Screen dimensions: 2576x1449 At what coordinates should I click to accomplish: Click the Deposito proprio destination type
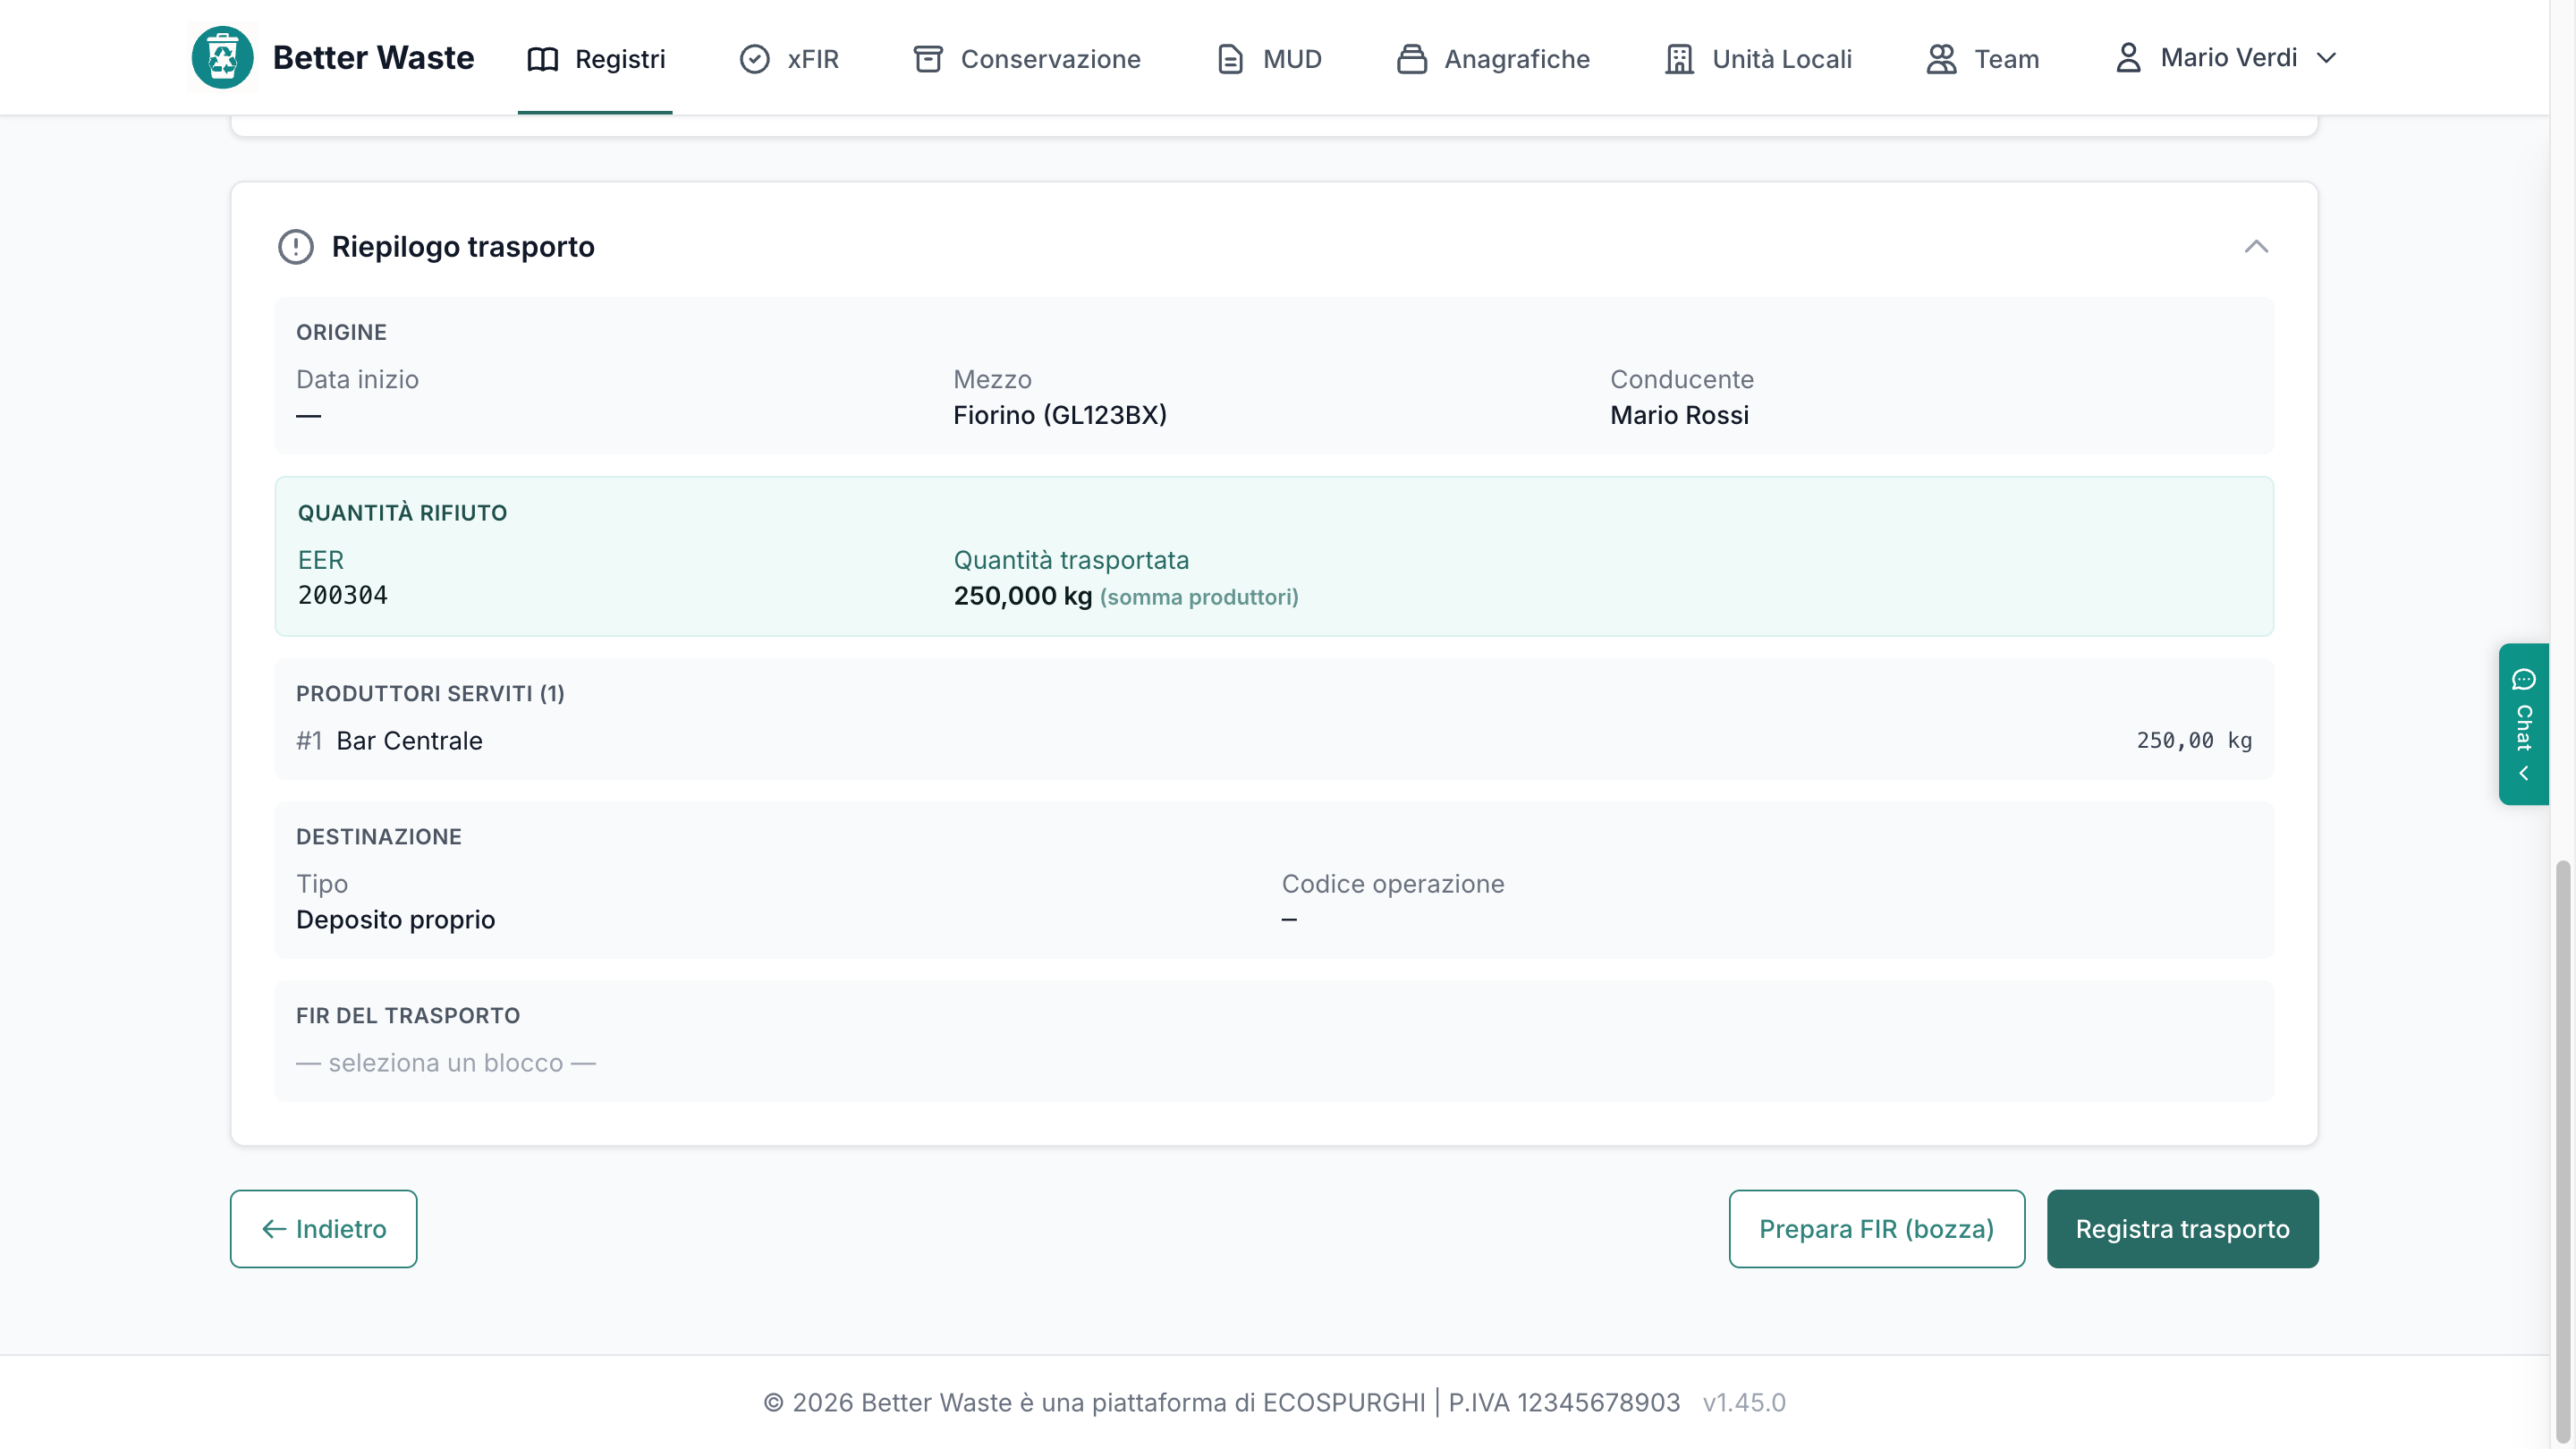[395, 920]
